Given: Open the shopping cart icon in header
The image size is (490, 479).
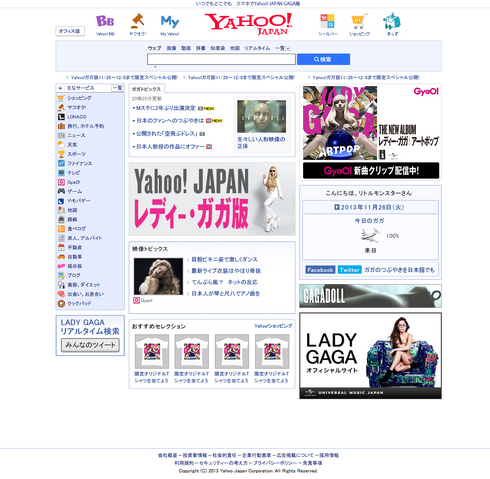Looking at the screenshot, I should (x=359, y=21).
